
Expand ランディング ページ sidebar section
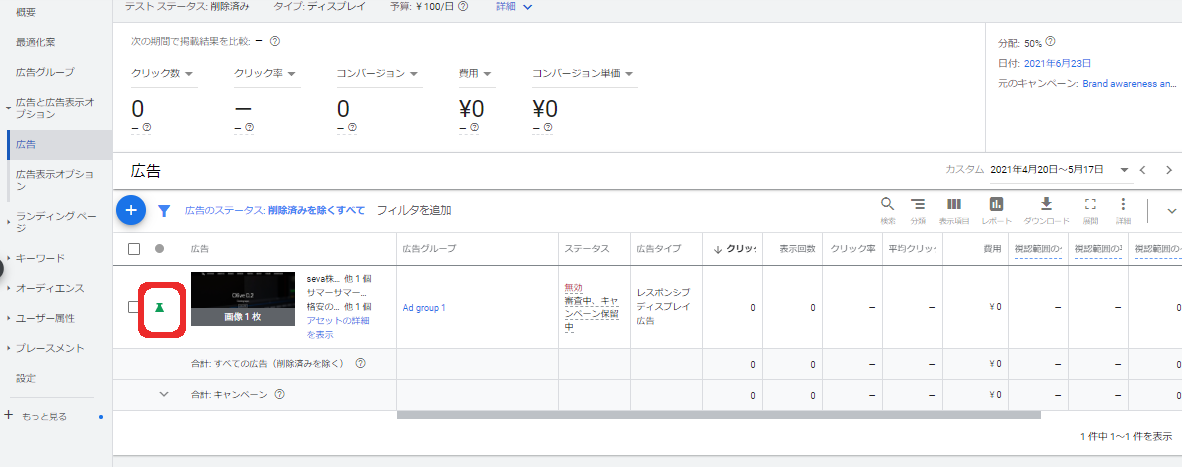point(8,222)
